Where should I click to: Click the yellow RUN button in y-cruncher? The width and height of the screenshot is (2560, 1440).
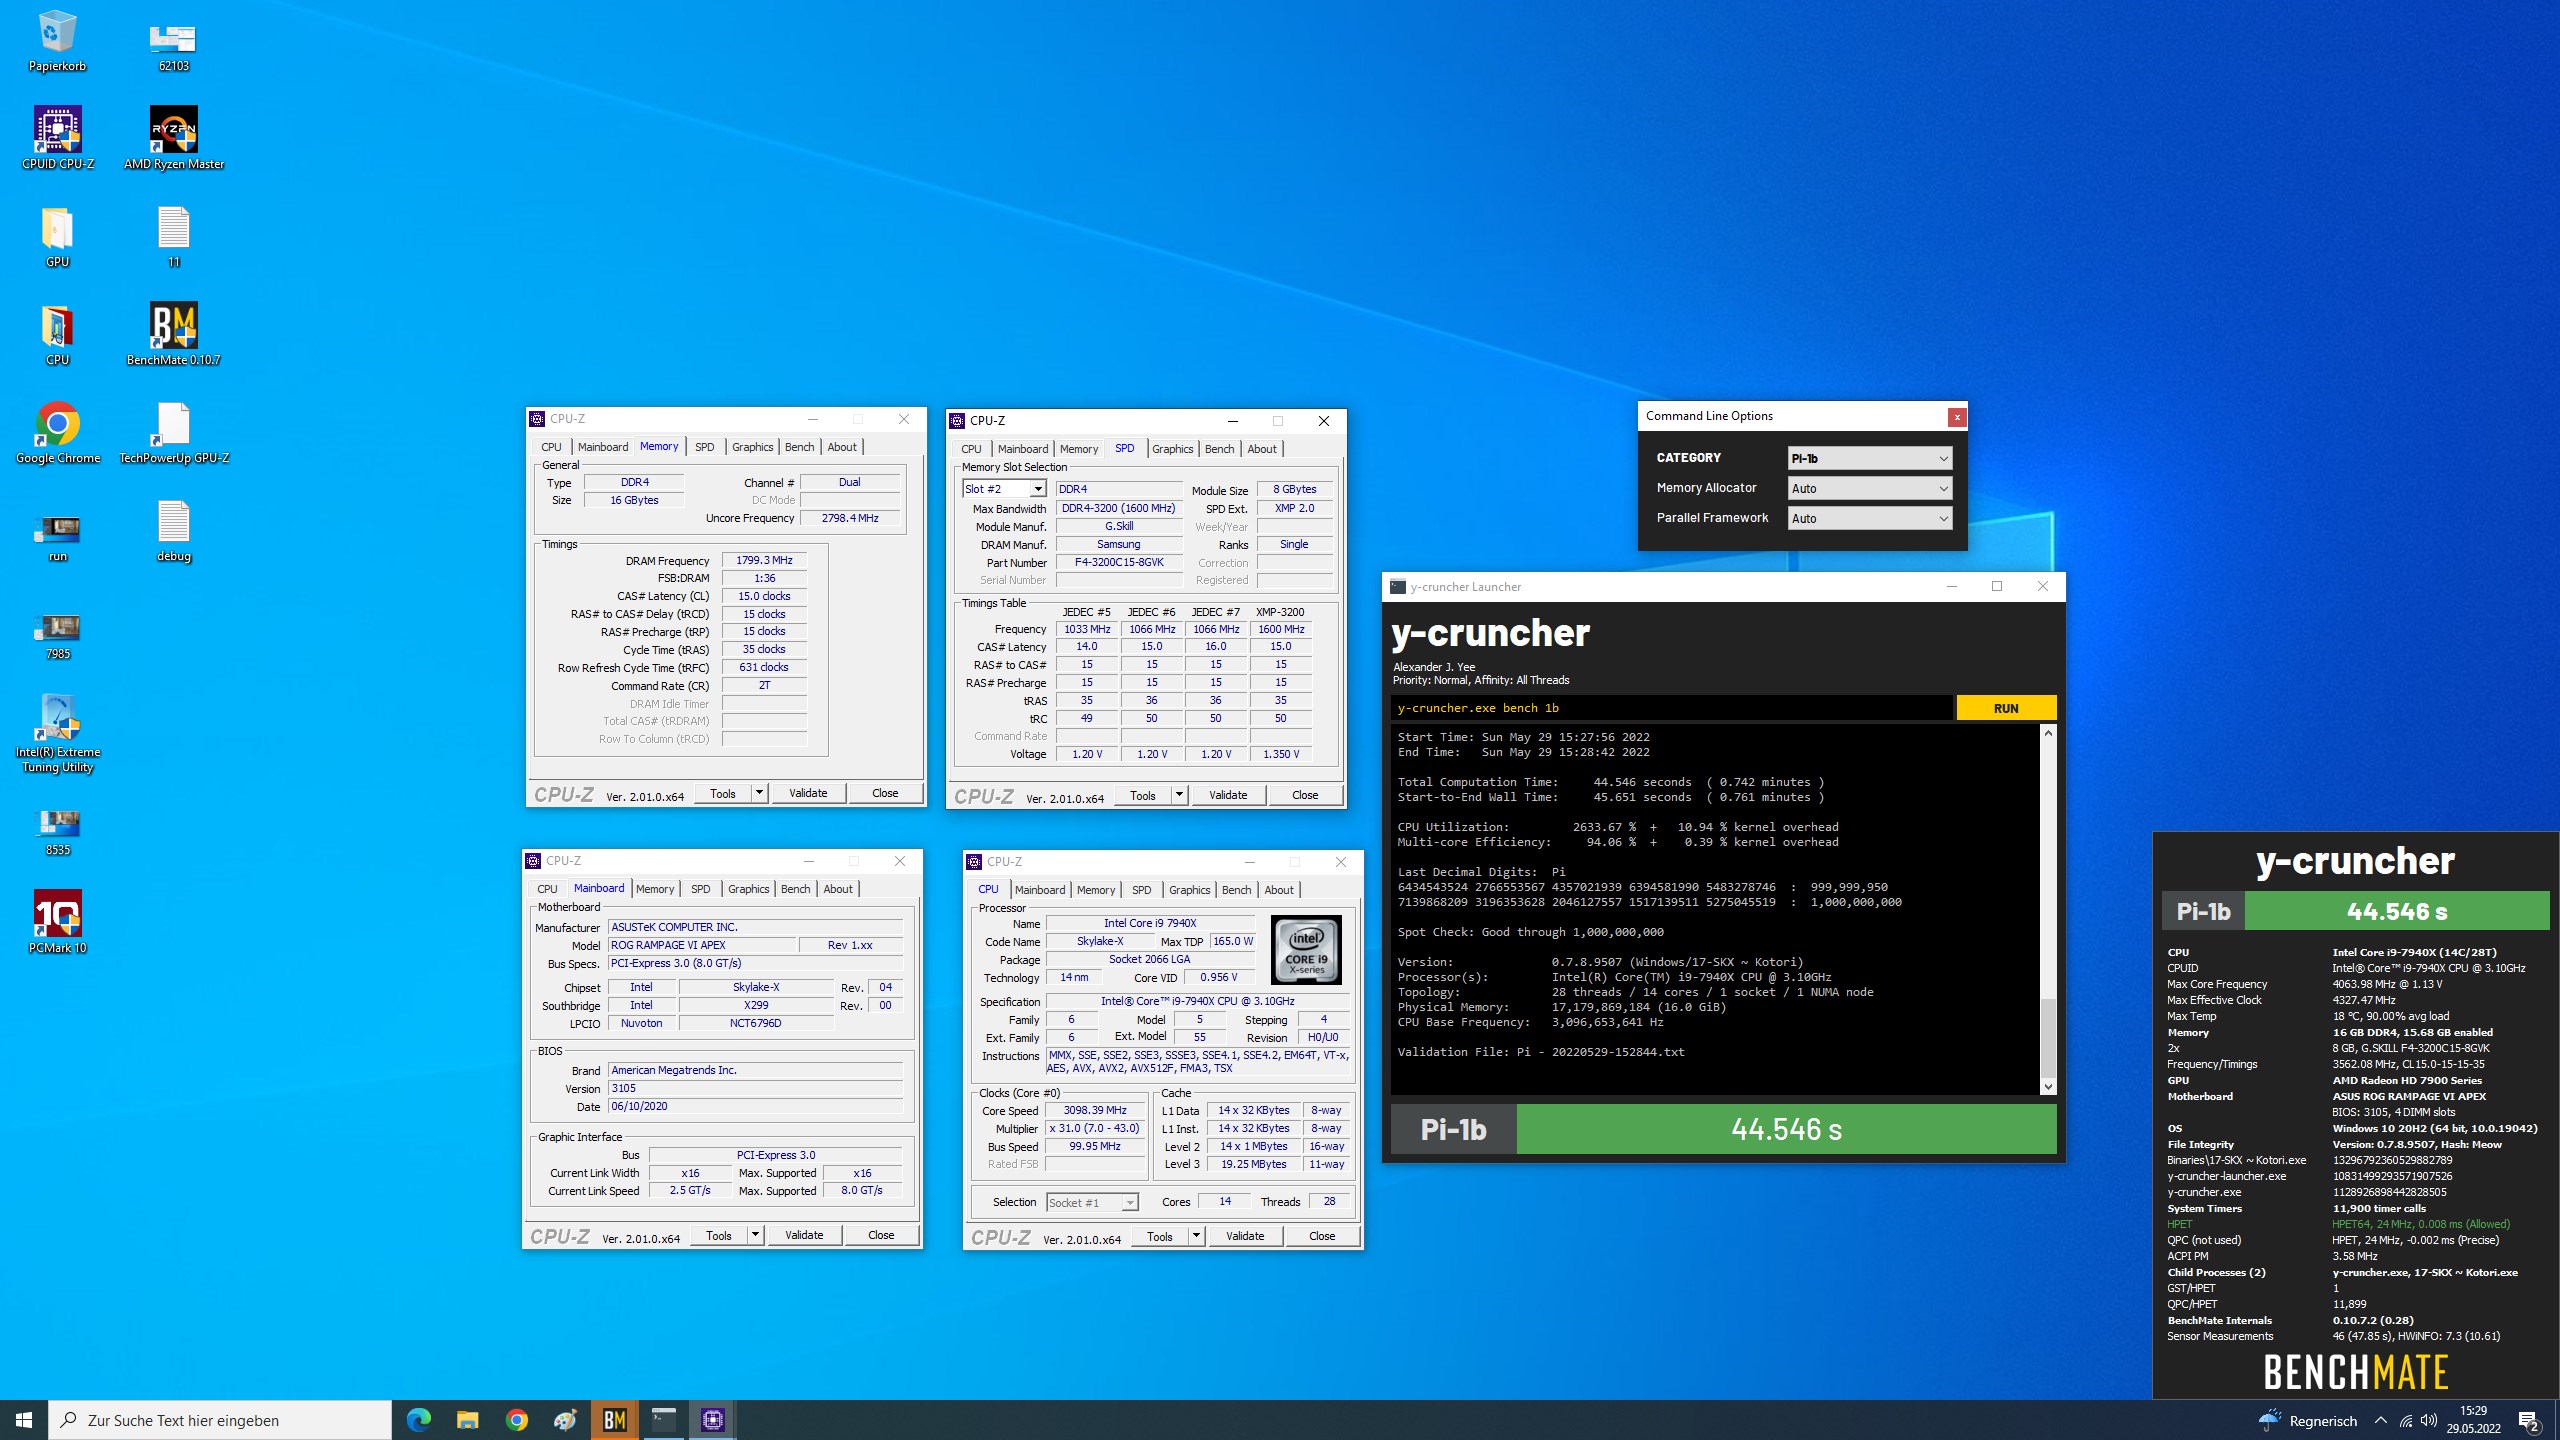(x=2006, y=708)
